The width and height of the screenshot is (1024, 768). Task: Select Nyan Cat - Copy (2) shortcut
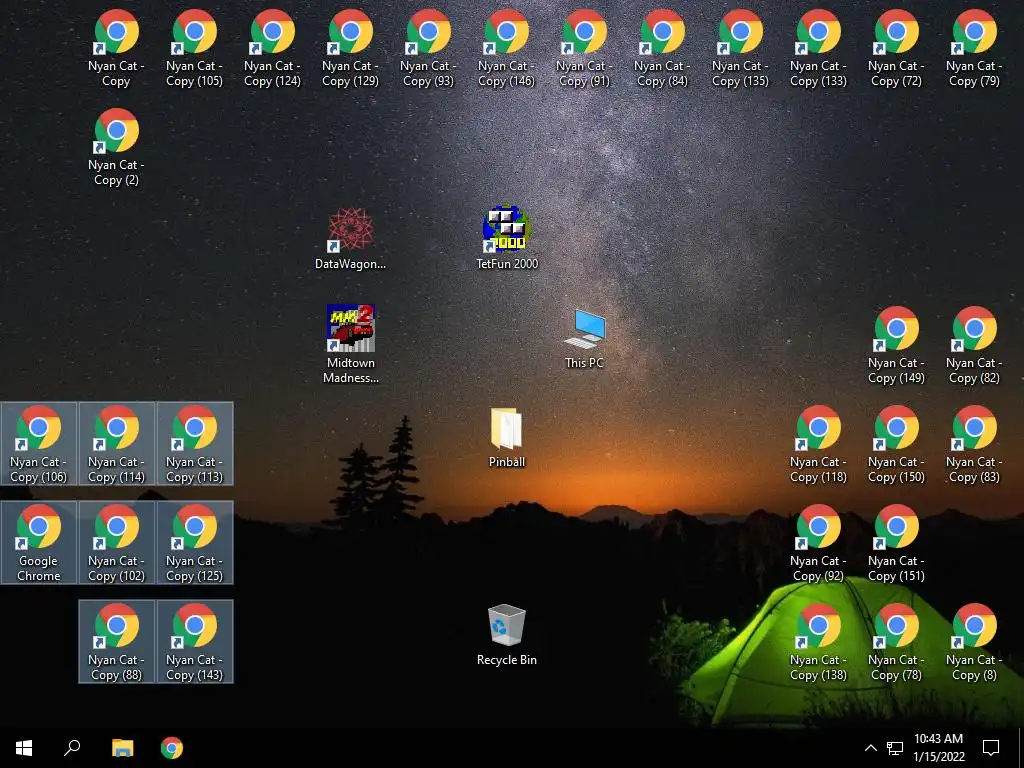pos(116,148)
